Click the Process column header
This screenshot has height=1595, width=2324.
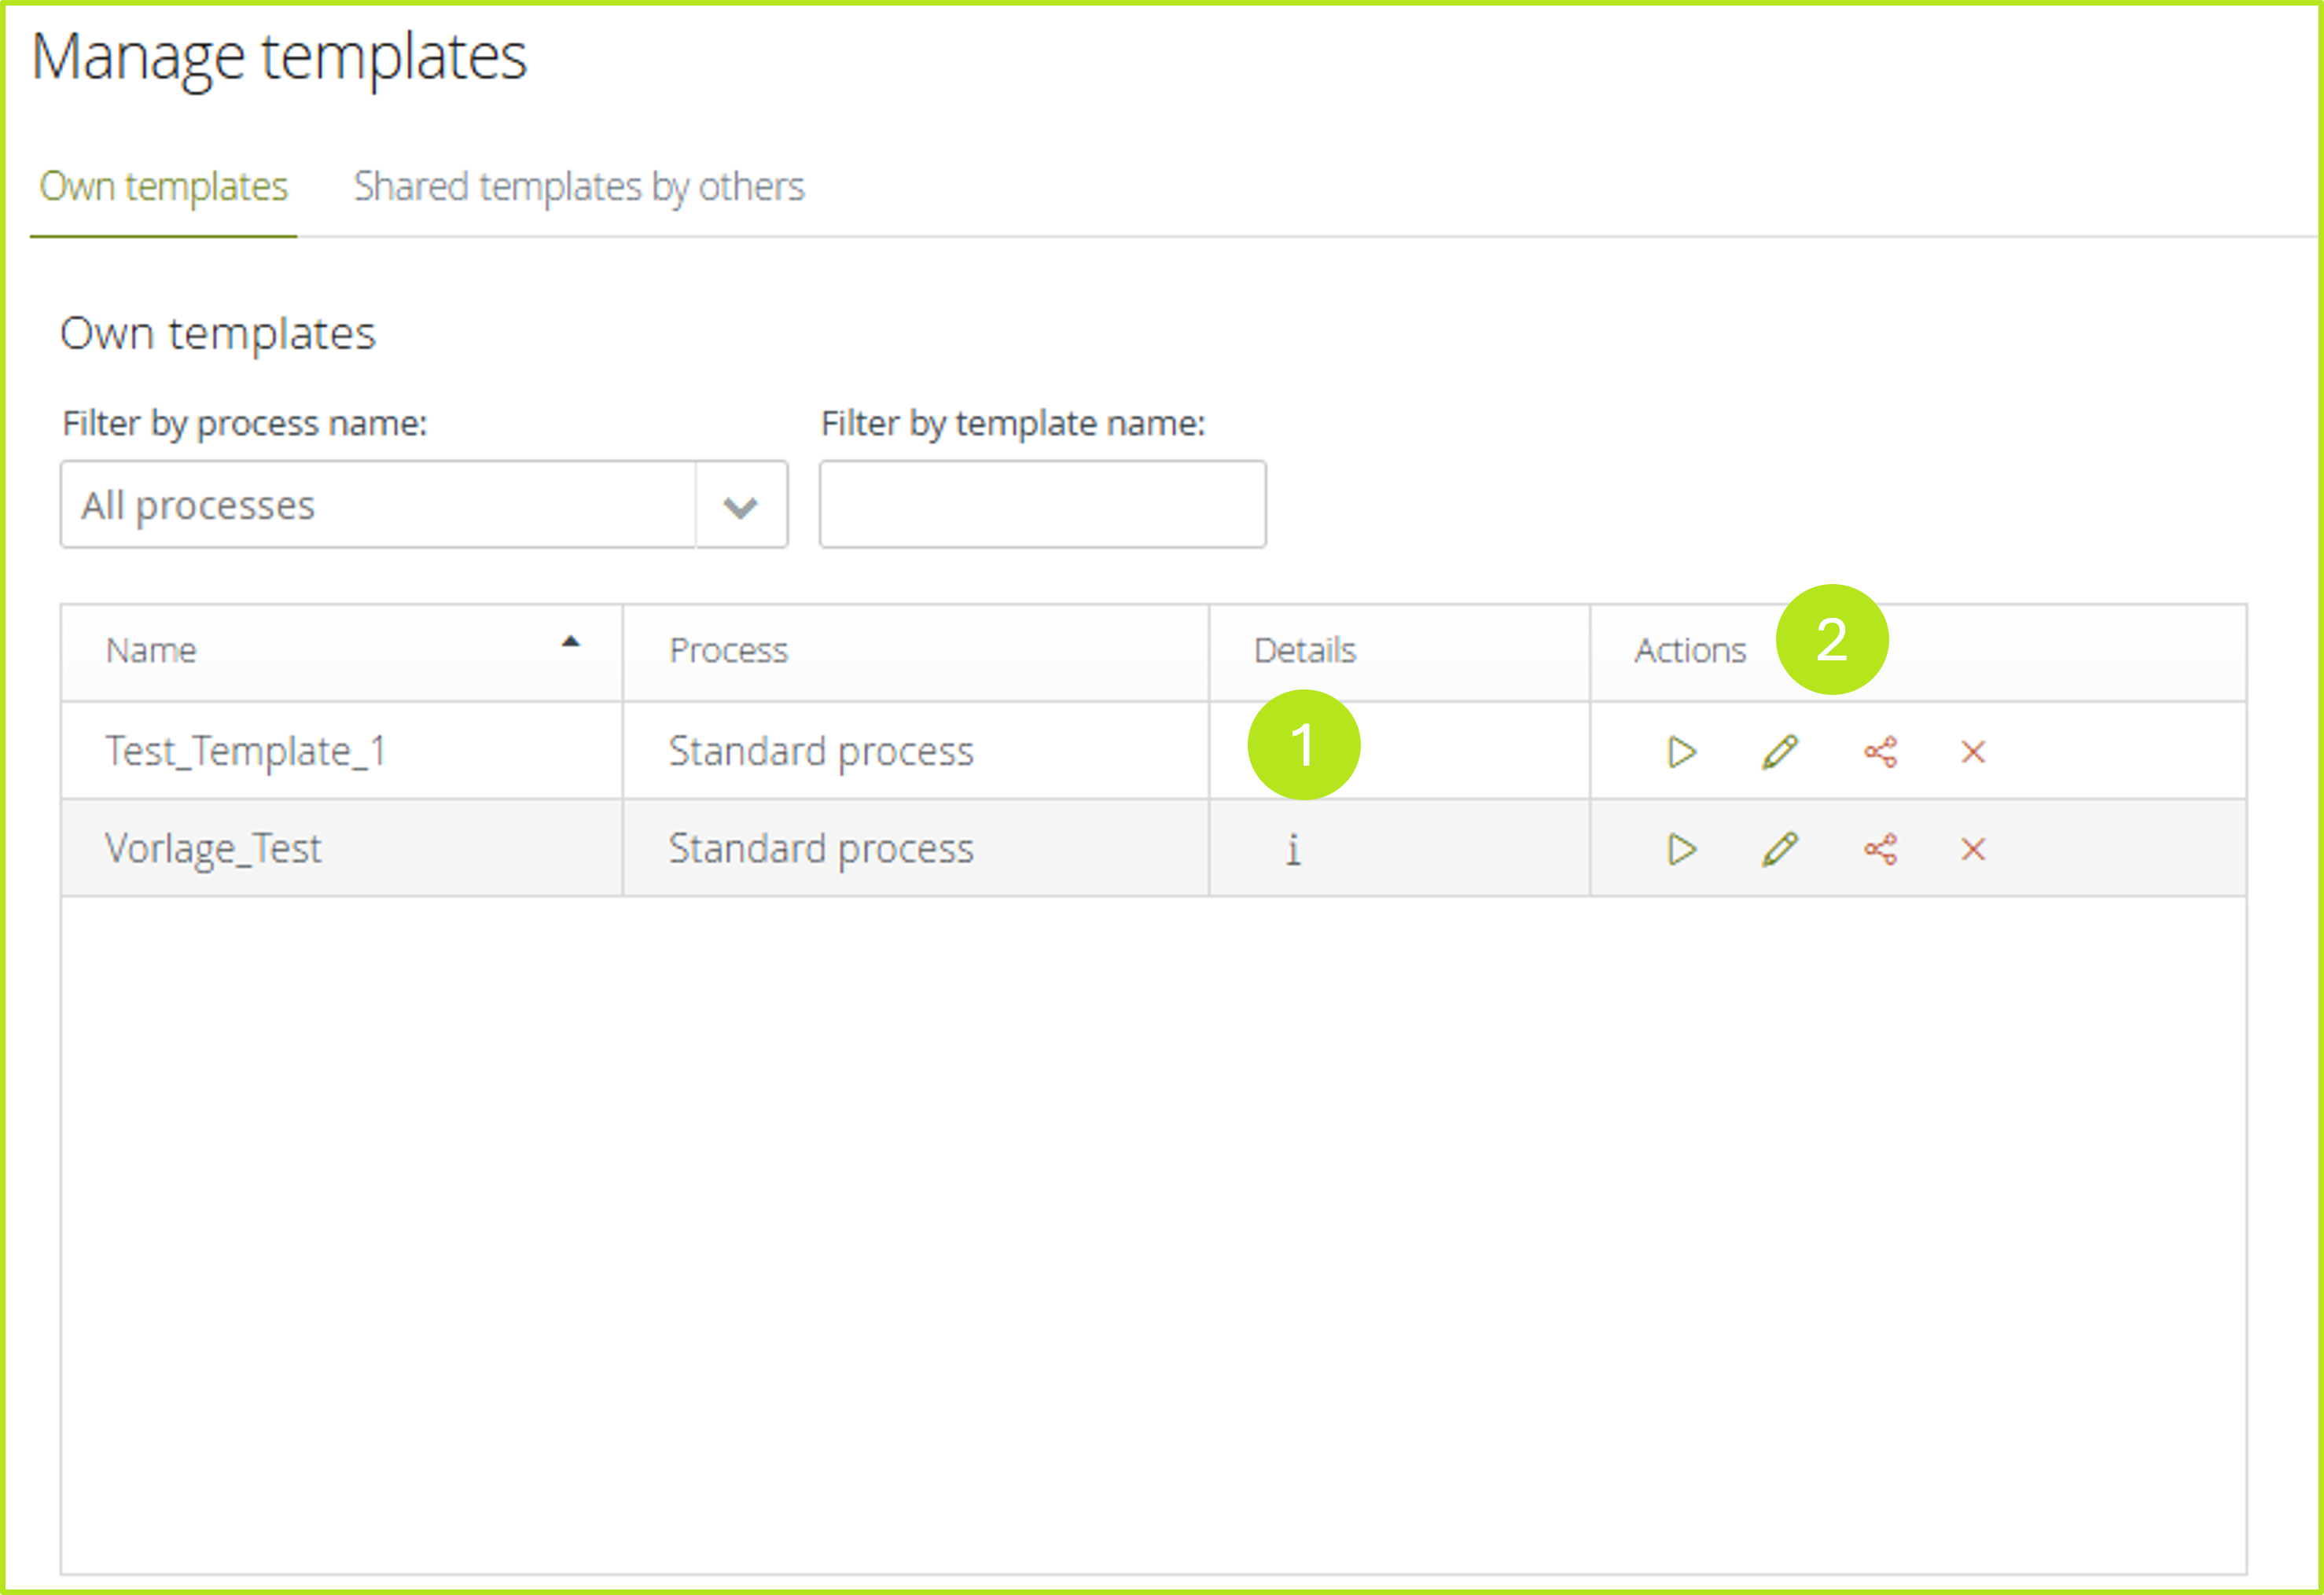click(728, 651)
